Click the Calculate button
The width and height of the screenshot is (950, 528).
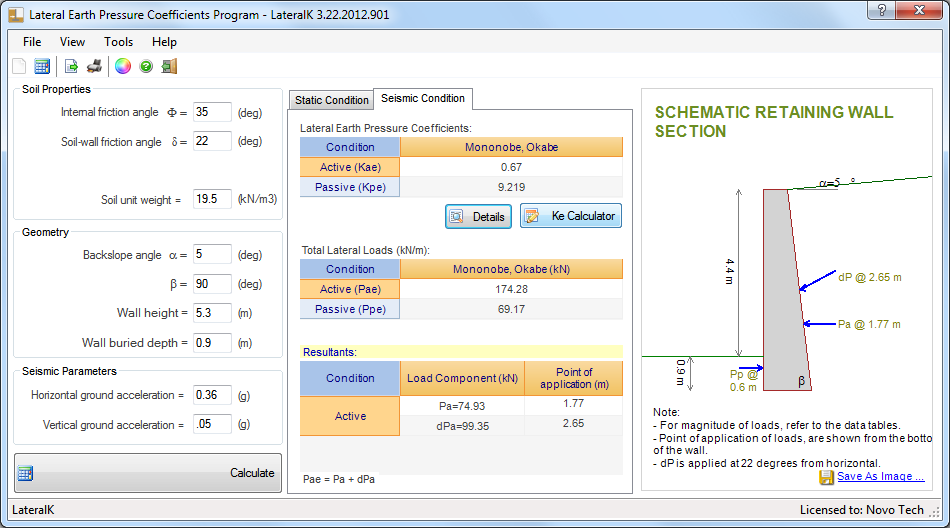point(148,473)
